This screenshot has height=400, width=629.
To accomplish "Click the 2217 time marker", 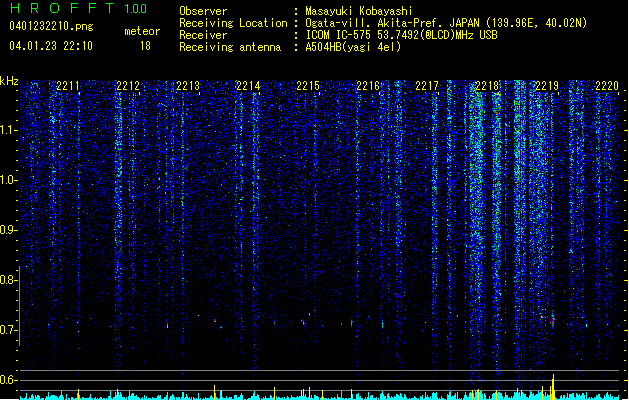I will [x=427, y=85].
